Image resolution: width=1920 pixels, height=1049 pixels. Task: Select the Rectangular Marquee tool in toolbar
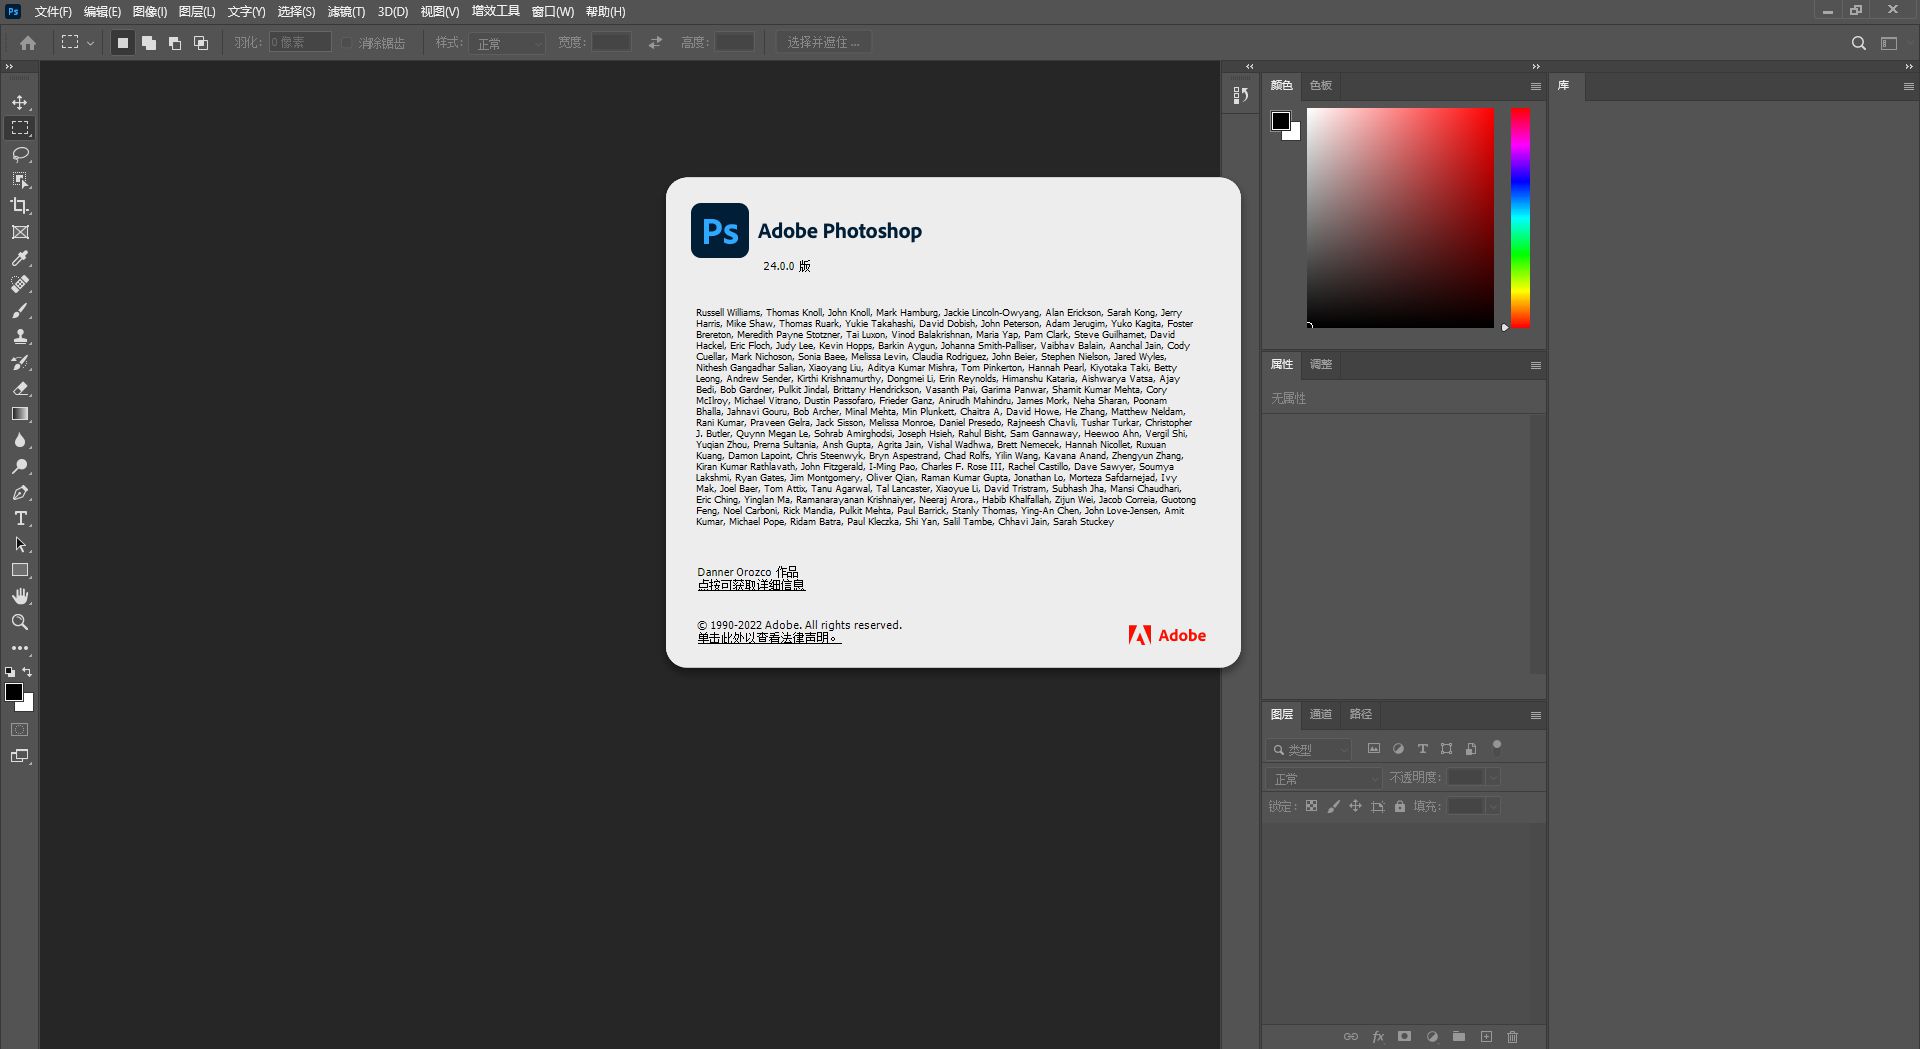(20, 128)
